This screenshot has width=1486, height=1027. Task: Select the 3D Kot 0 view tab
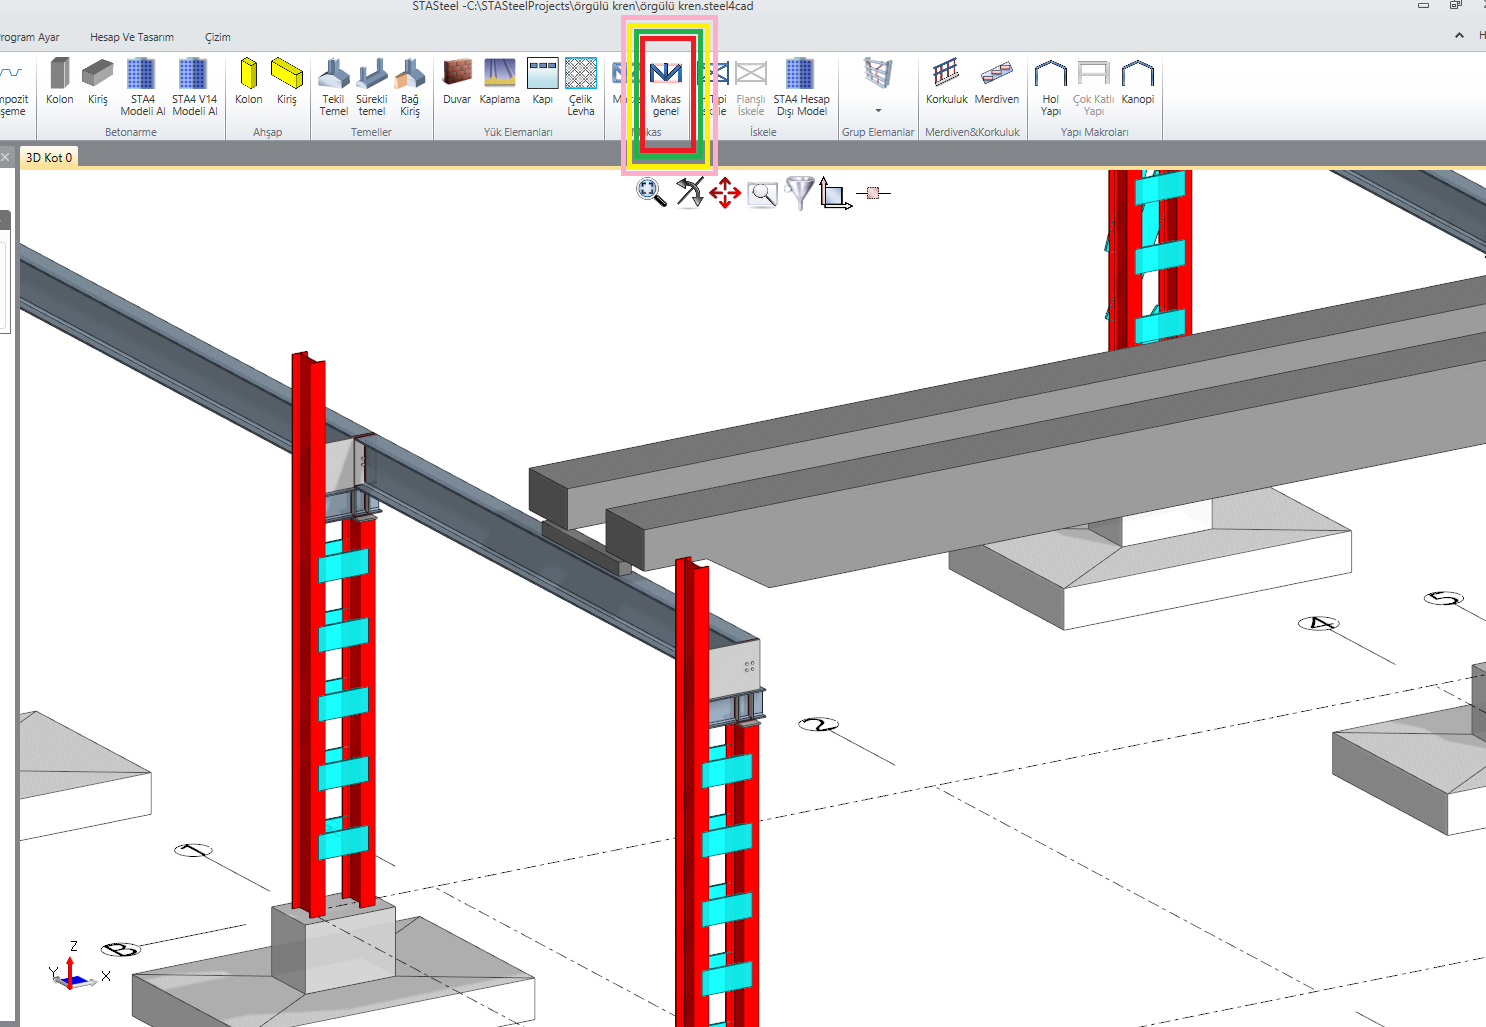click(49, 158)
